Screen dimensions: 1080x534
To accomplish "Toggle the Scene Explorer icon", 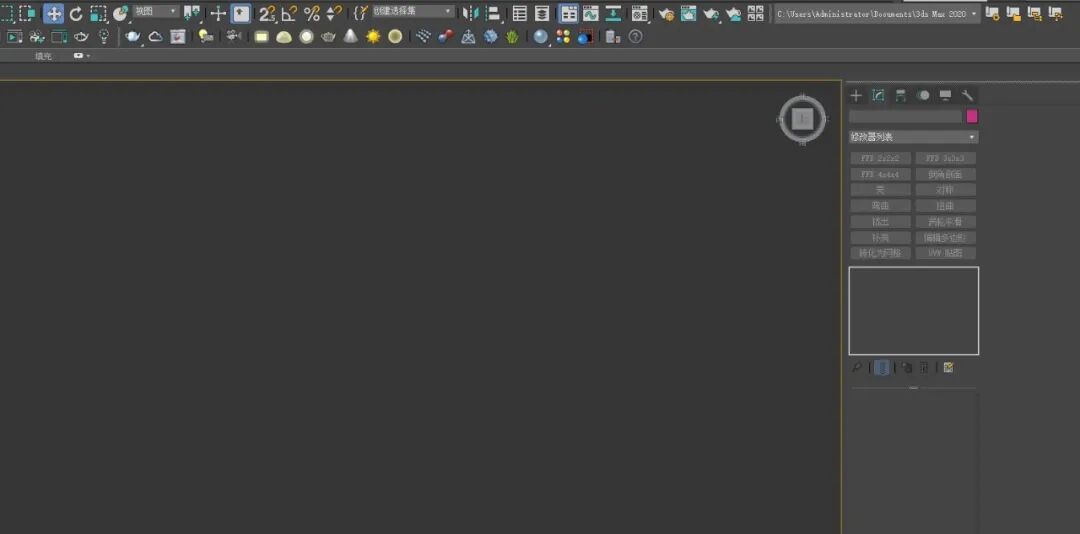I will (520, 13).
